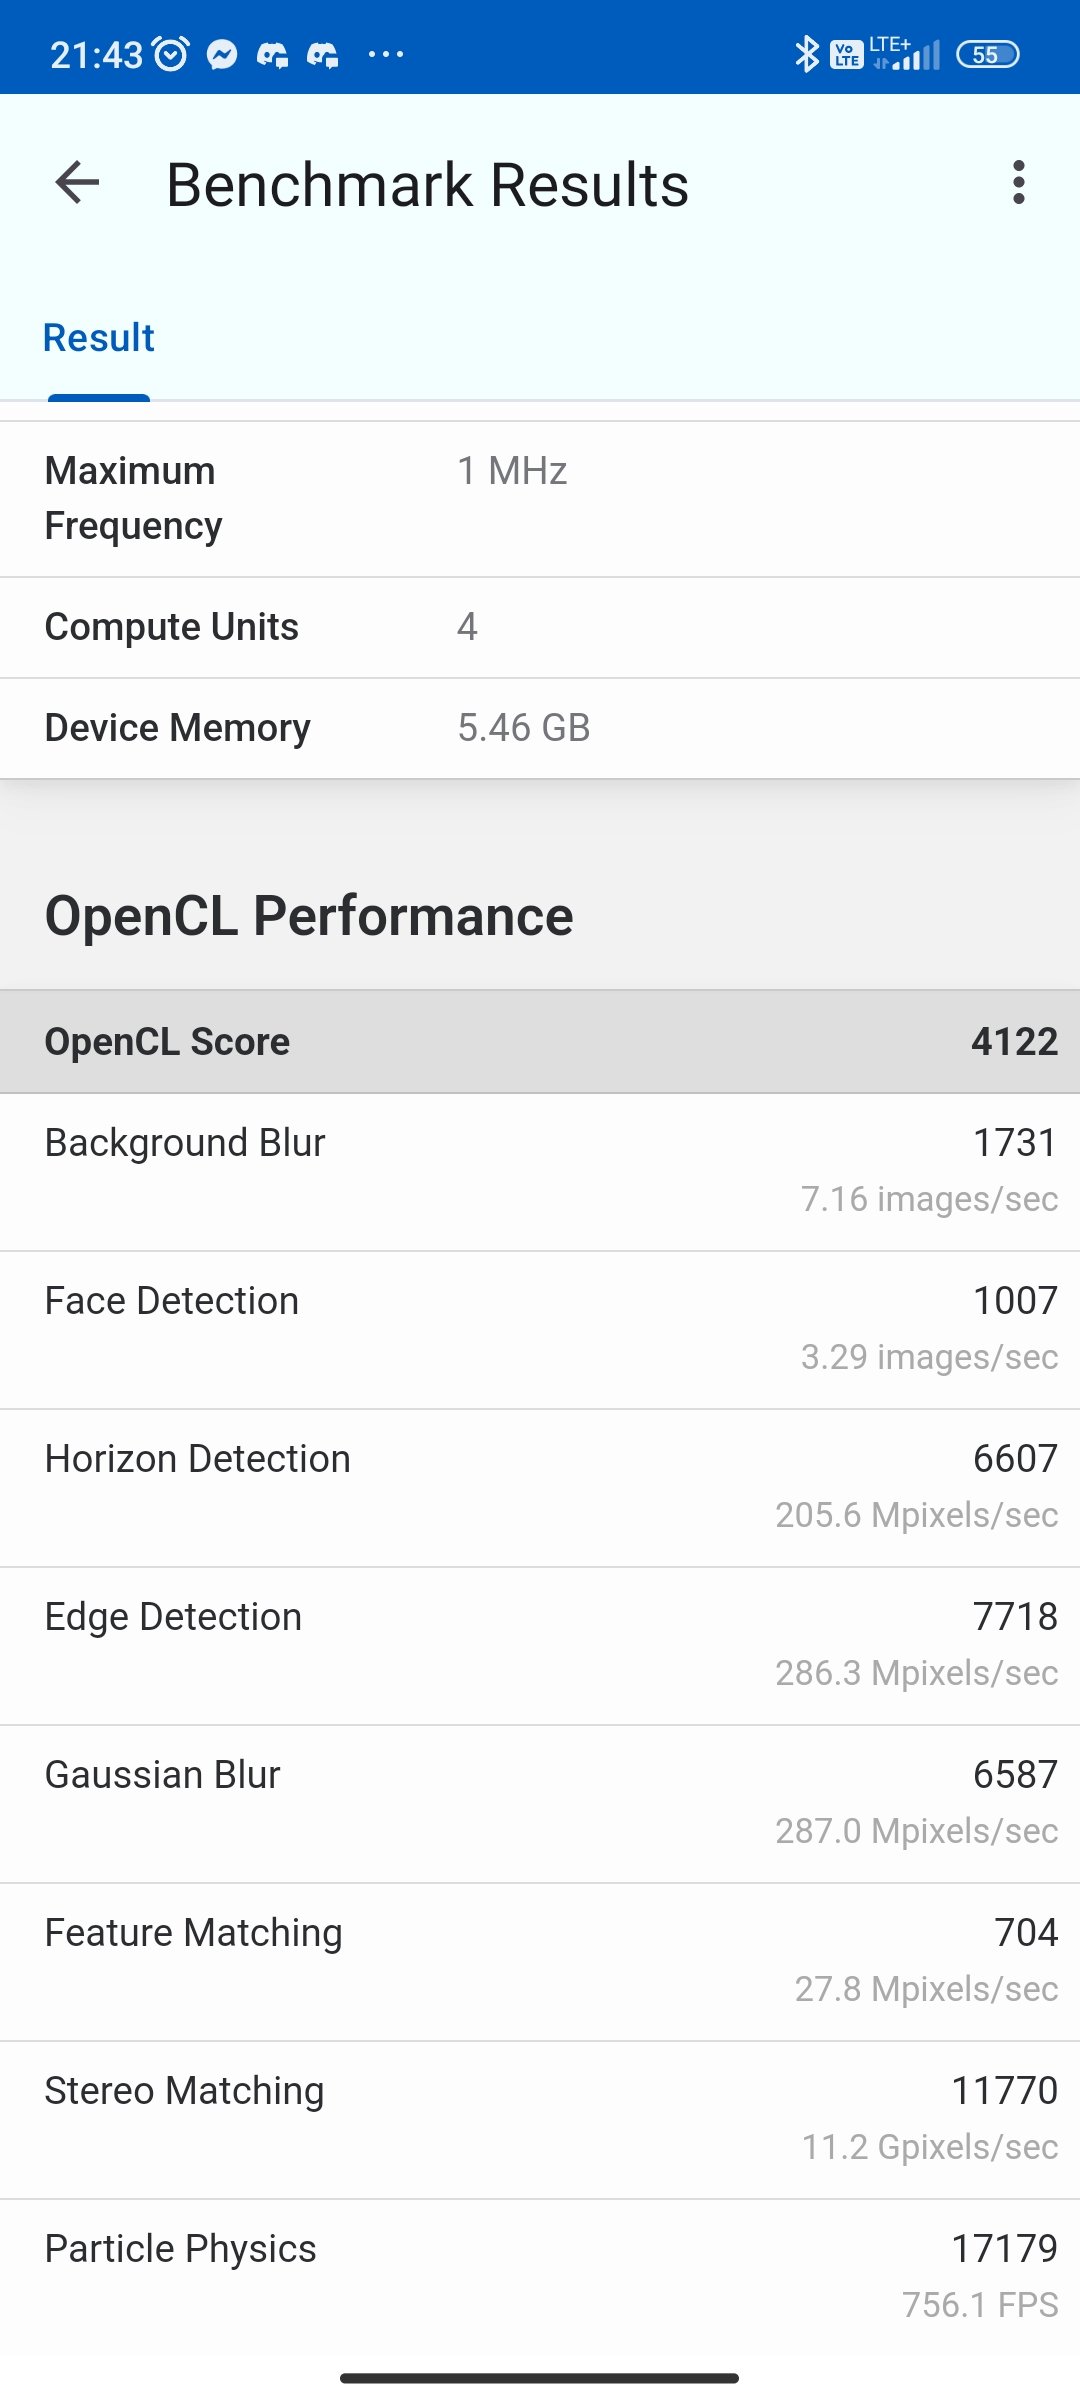Select the Edge Detection result row
The image size is (1080, 2400).
point(540,1646)
